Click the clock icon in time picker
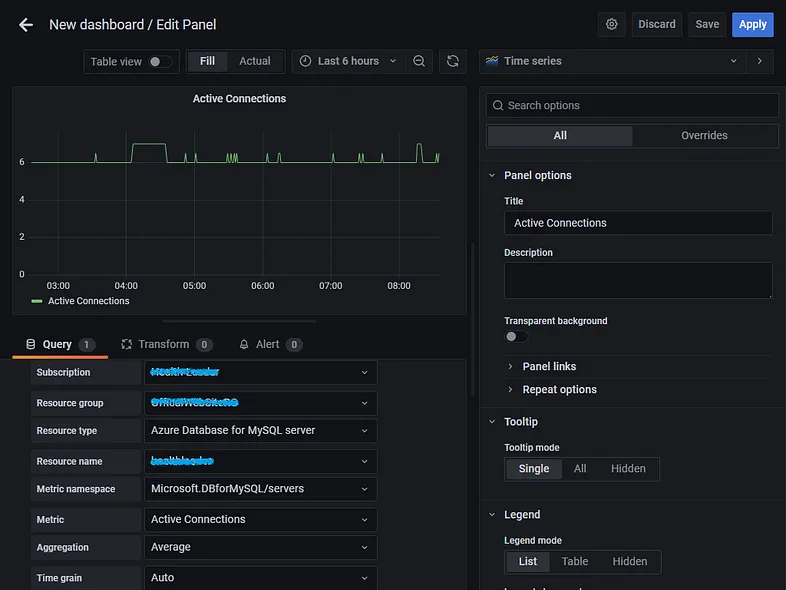 tap(305, 61)
